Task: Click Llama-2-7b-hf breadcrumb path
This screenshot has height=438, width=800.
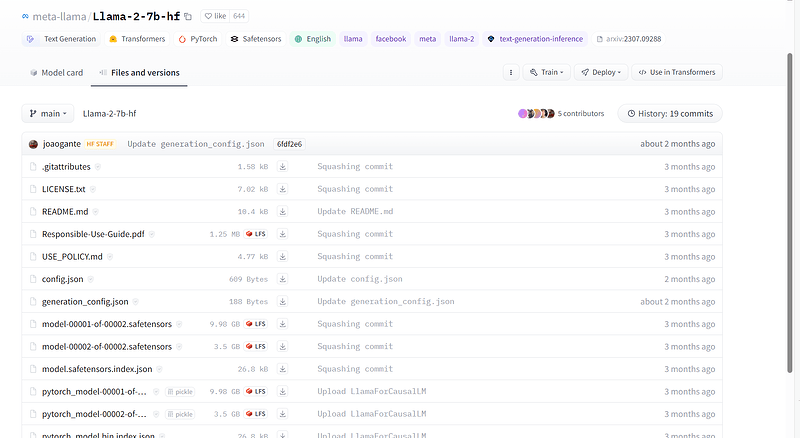Action: click(x=109, y=113)
